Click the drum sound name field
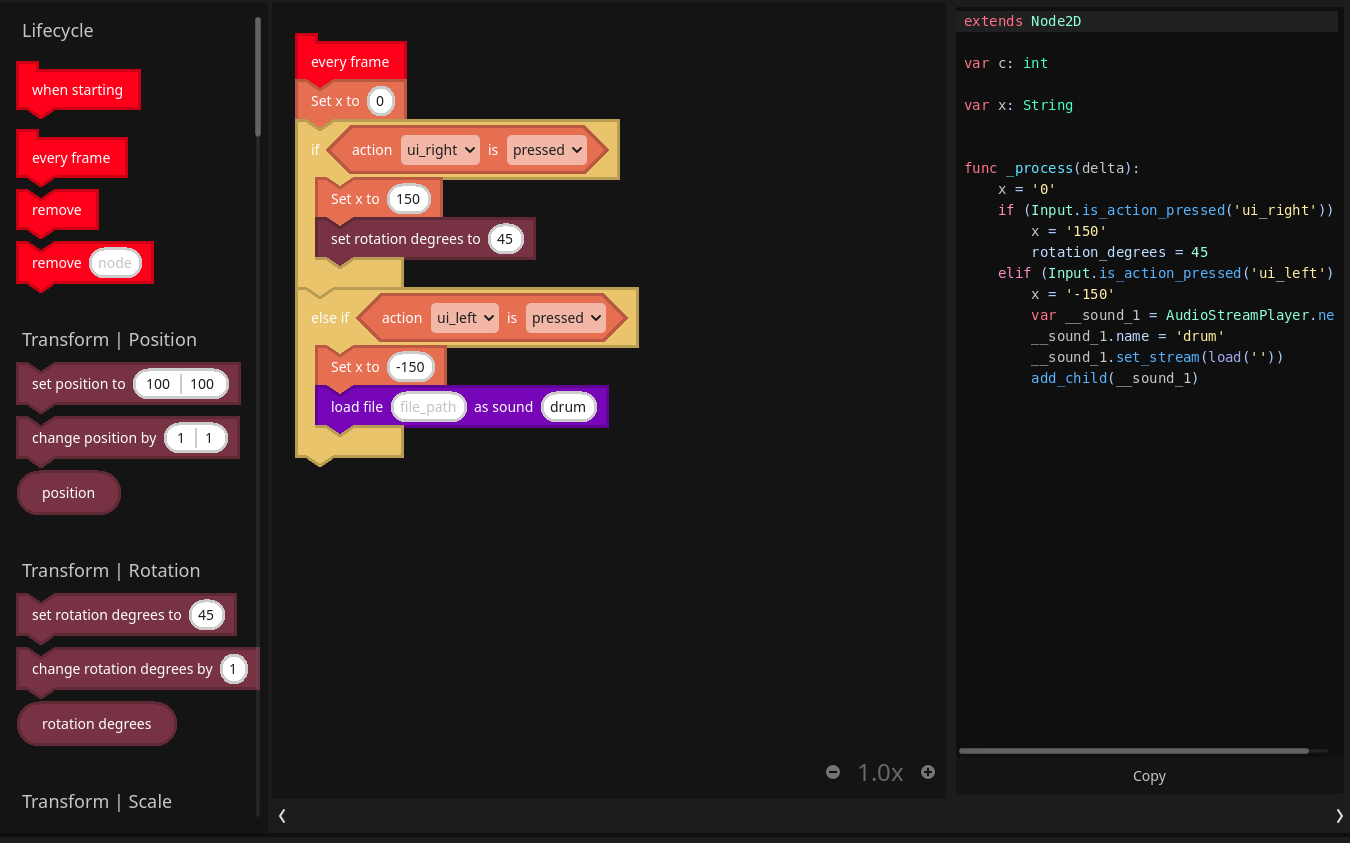Viewport: 1350px width, 843px height. pos(568,407)
